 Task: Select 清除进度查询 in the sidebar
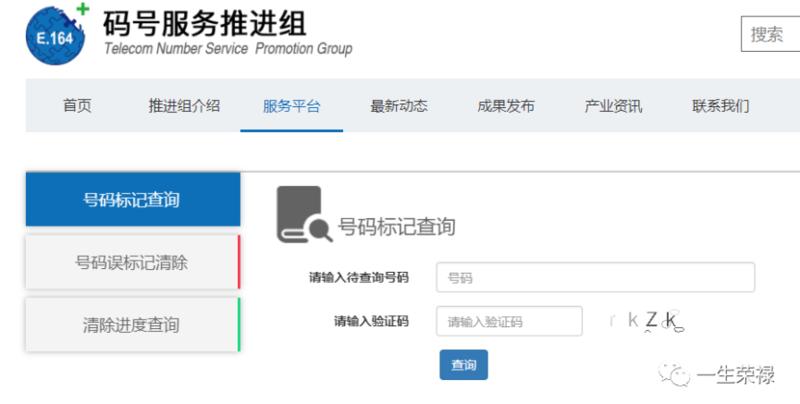(x=133, y=325)
